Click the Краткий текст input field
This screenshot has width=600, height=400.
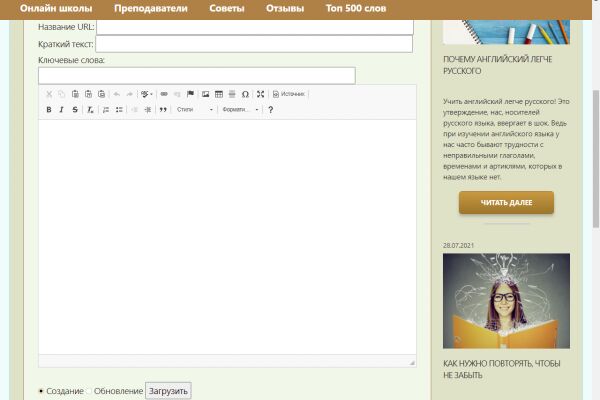254,44
